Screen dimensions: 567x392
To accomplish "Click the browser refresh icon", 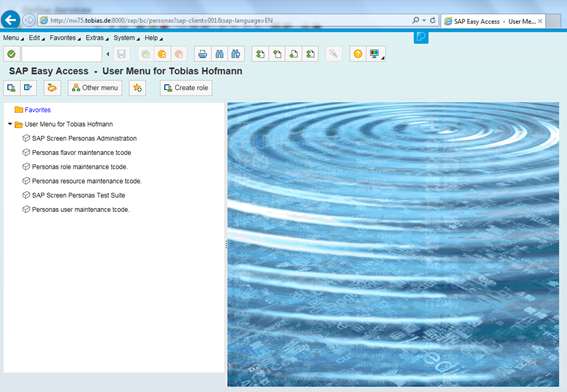I will point(432,20).
